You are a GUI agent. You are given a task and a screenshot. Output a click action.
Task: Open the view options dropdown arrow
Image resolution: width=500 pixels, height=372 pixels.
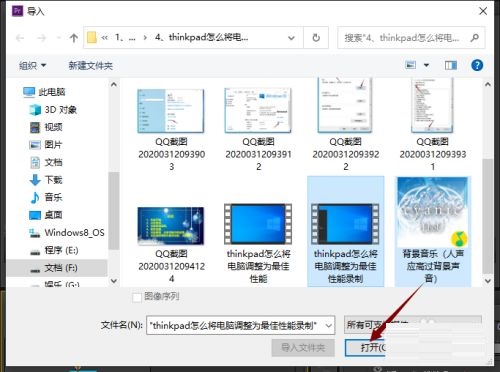426,65
